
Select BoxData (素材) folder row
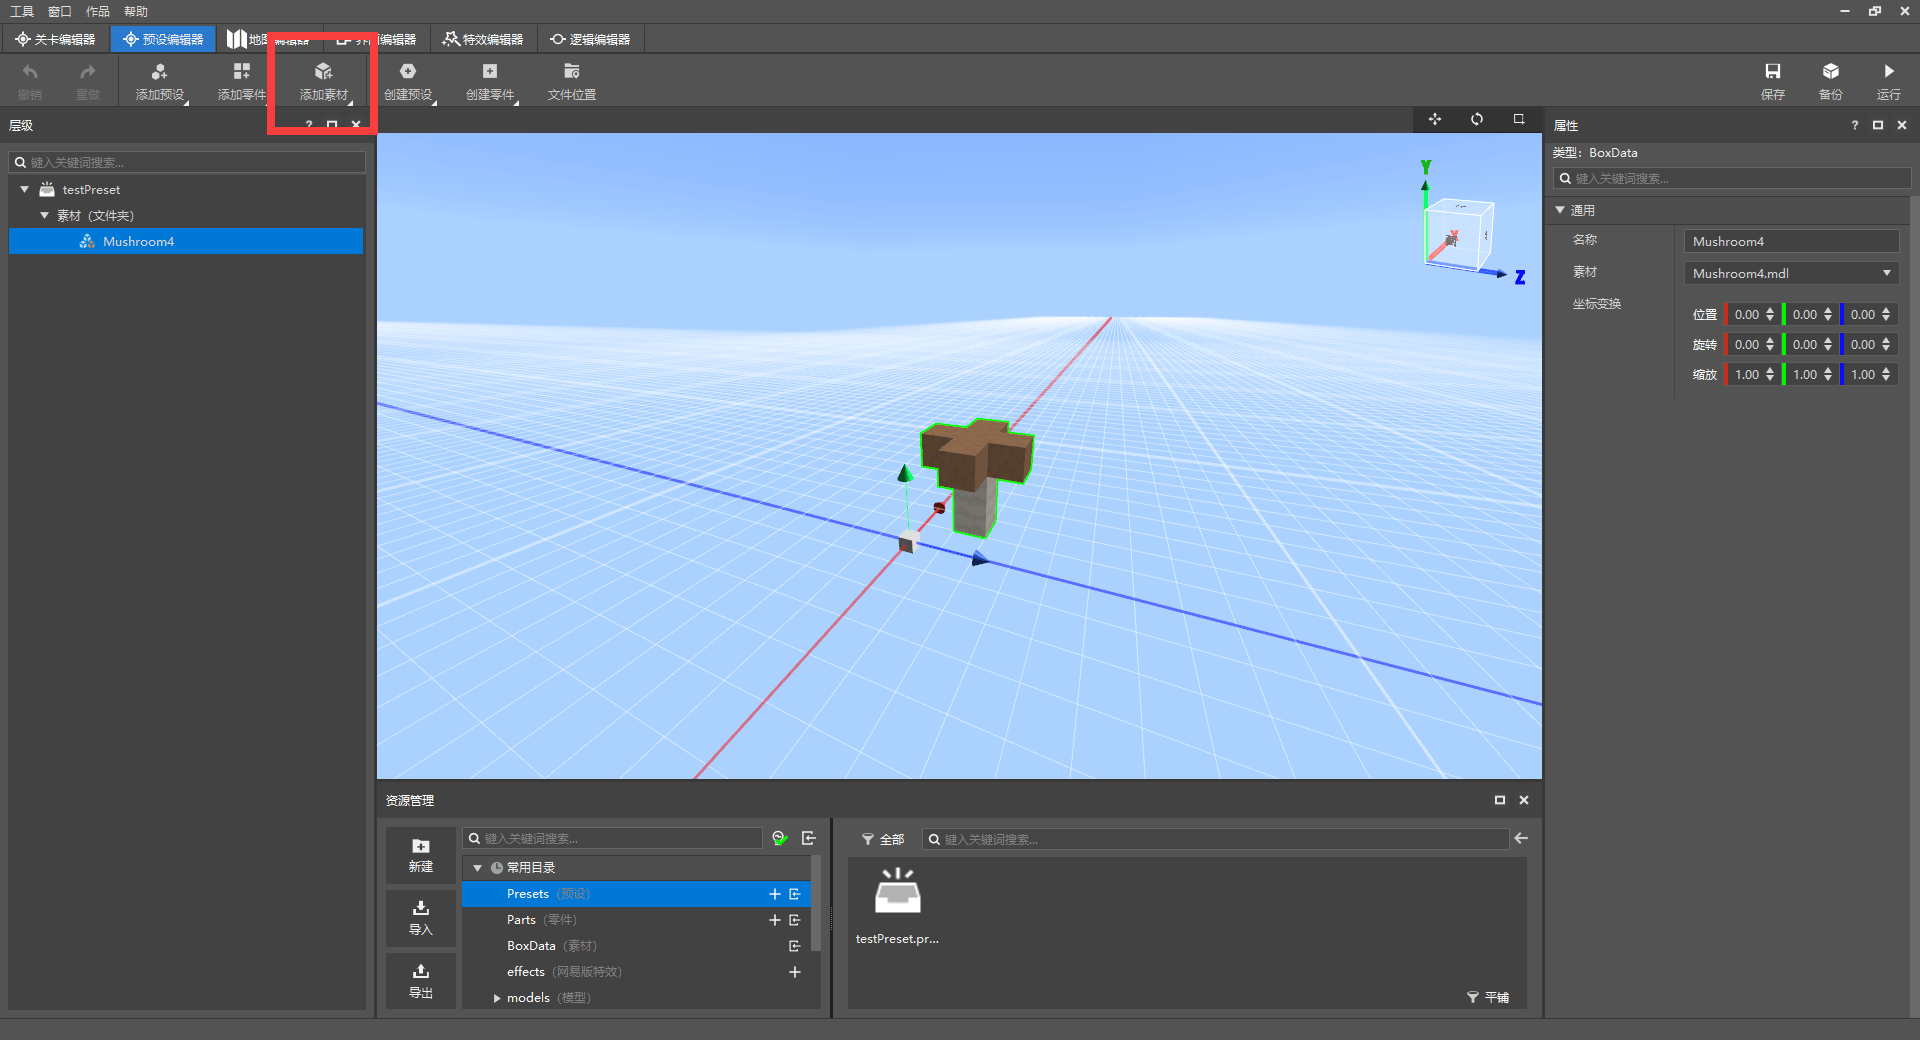636,946
